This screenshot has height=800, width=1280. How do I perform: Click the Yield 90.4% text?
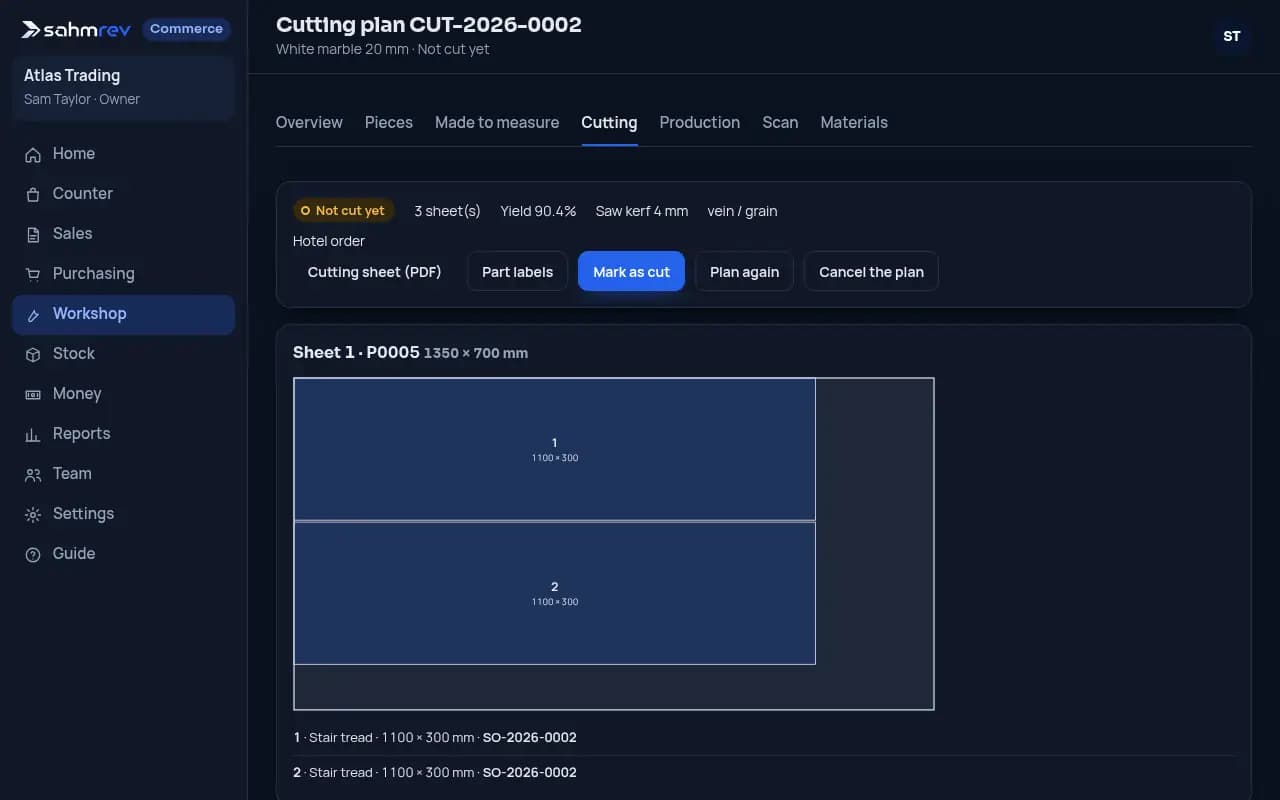point(538,211)
